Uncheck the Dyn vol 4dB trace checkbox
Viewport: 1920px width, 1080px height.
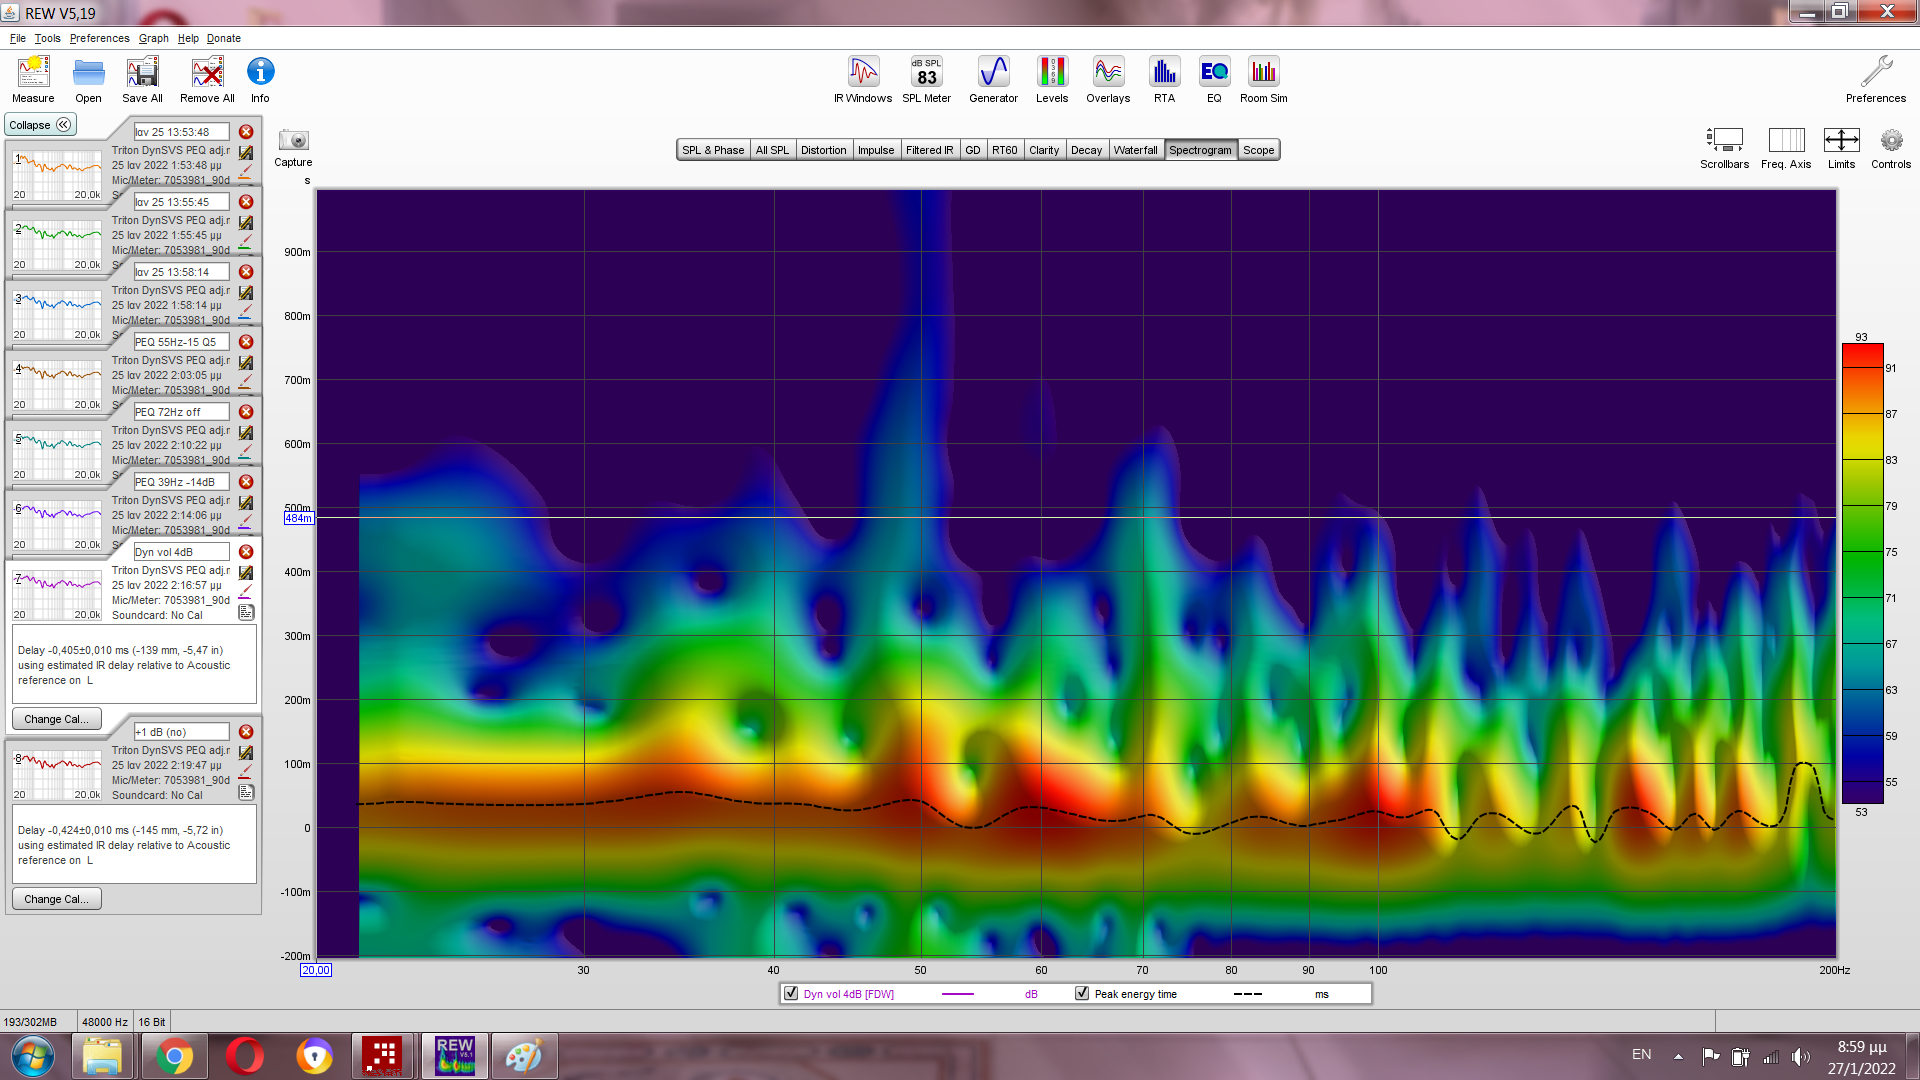coord(791,993)
